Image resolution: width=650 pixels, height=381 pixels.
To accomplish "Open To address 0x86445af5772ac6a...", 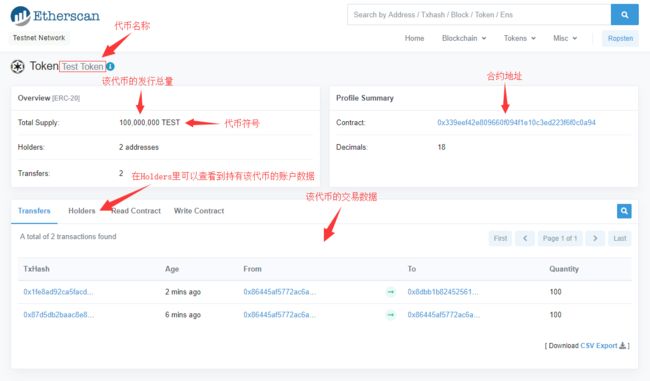I will (444, 315).
